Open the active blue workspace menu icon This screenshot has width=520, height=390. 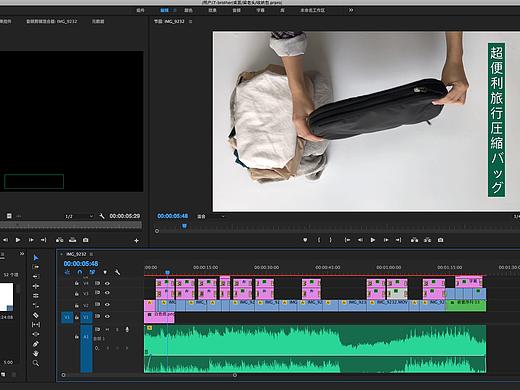(175, 10)
